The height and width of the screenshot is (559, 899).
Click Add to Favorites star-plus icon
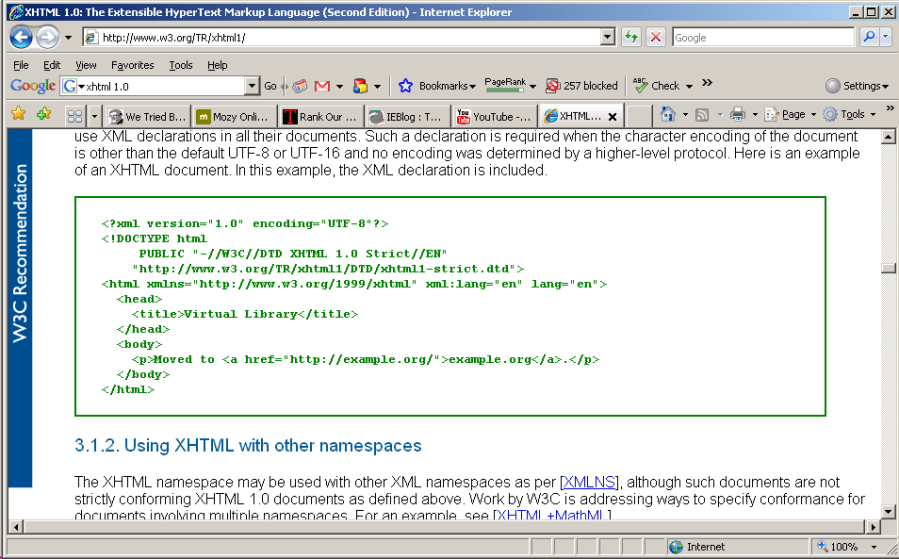coord(43,114)
